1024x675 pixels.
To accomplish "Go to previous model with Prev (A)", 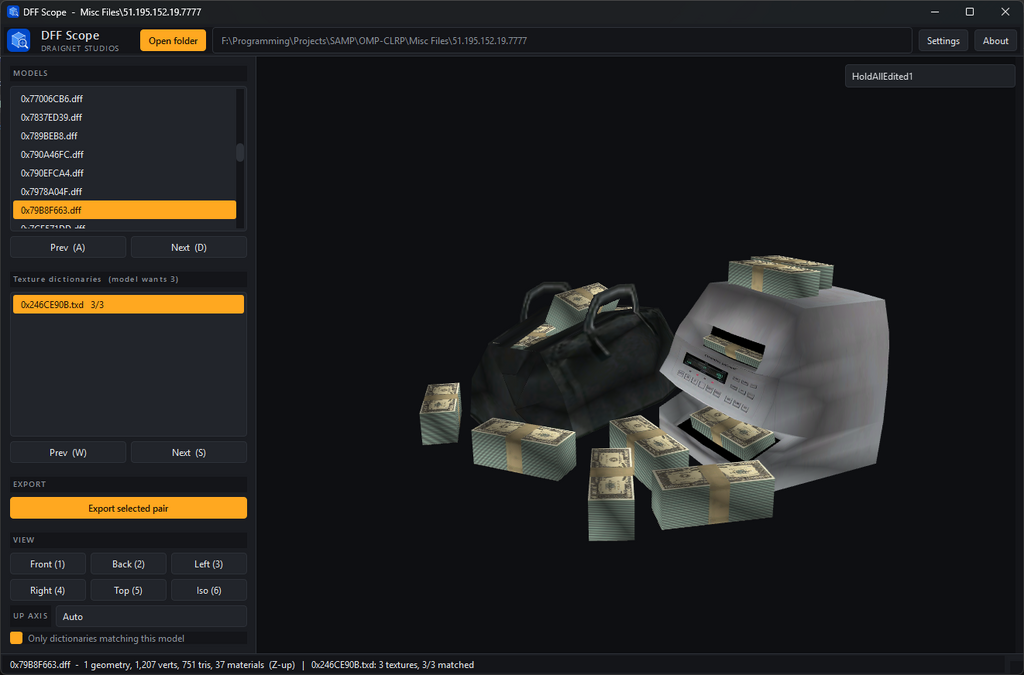I will pos(68,247).
